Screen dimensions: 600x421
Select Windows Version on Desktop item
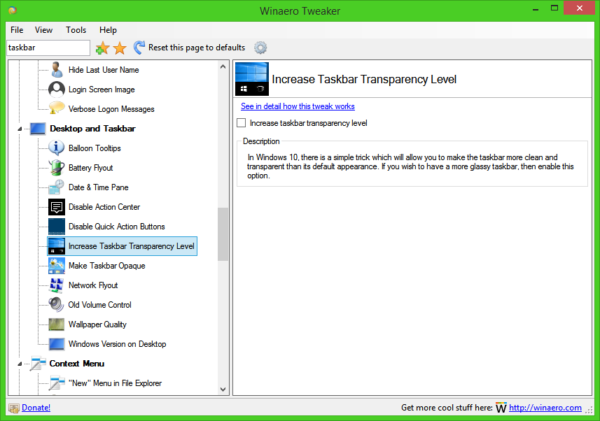(117, 344)
